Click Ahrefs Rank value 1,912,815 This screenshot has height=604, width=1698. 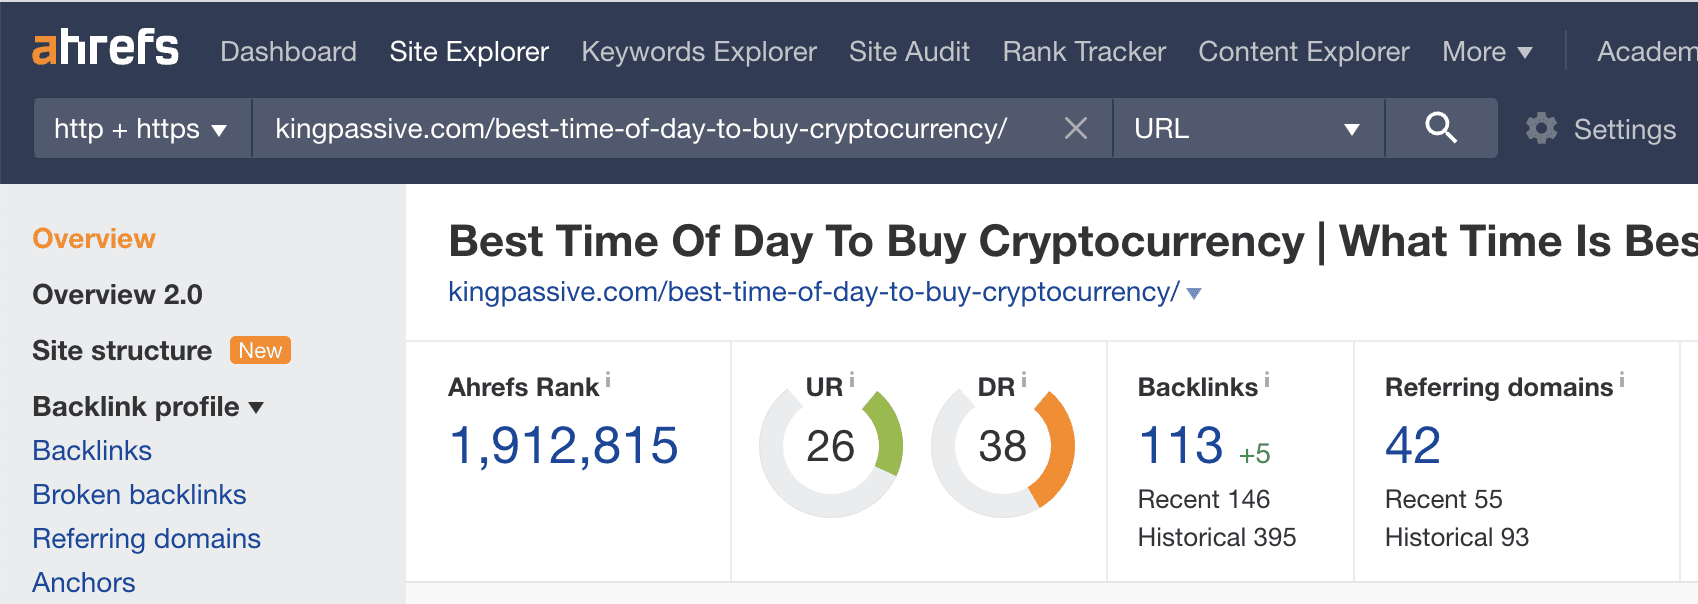(564, 446)
